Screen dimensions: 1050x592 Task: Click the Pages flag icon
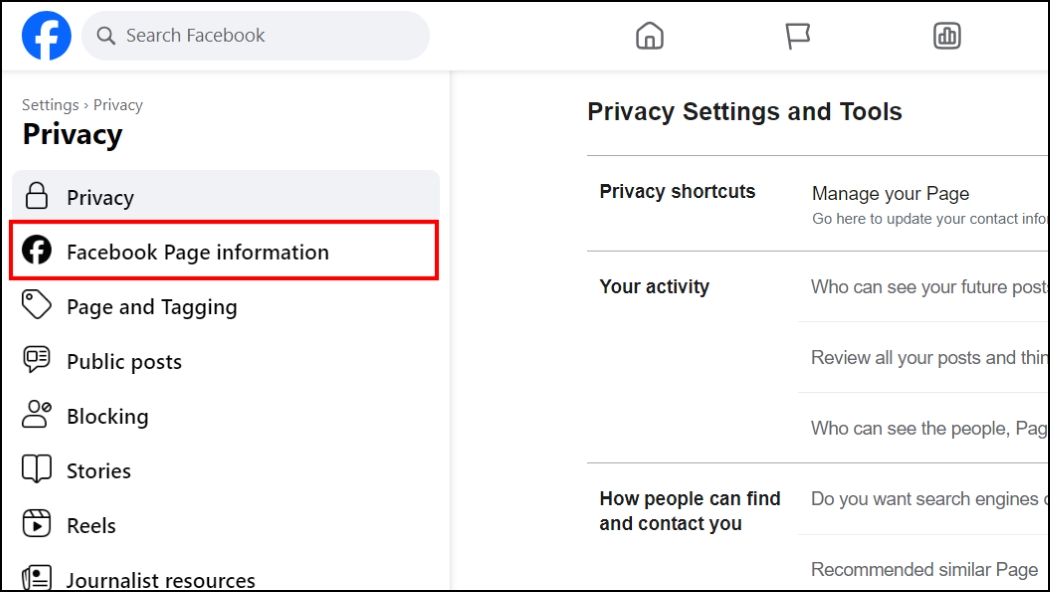[x=798, y=35]
